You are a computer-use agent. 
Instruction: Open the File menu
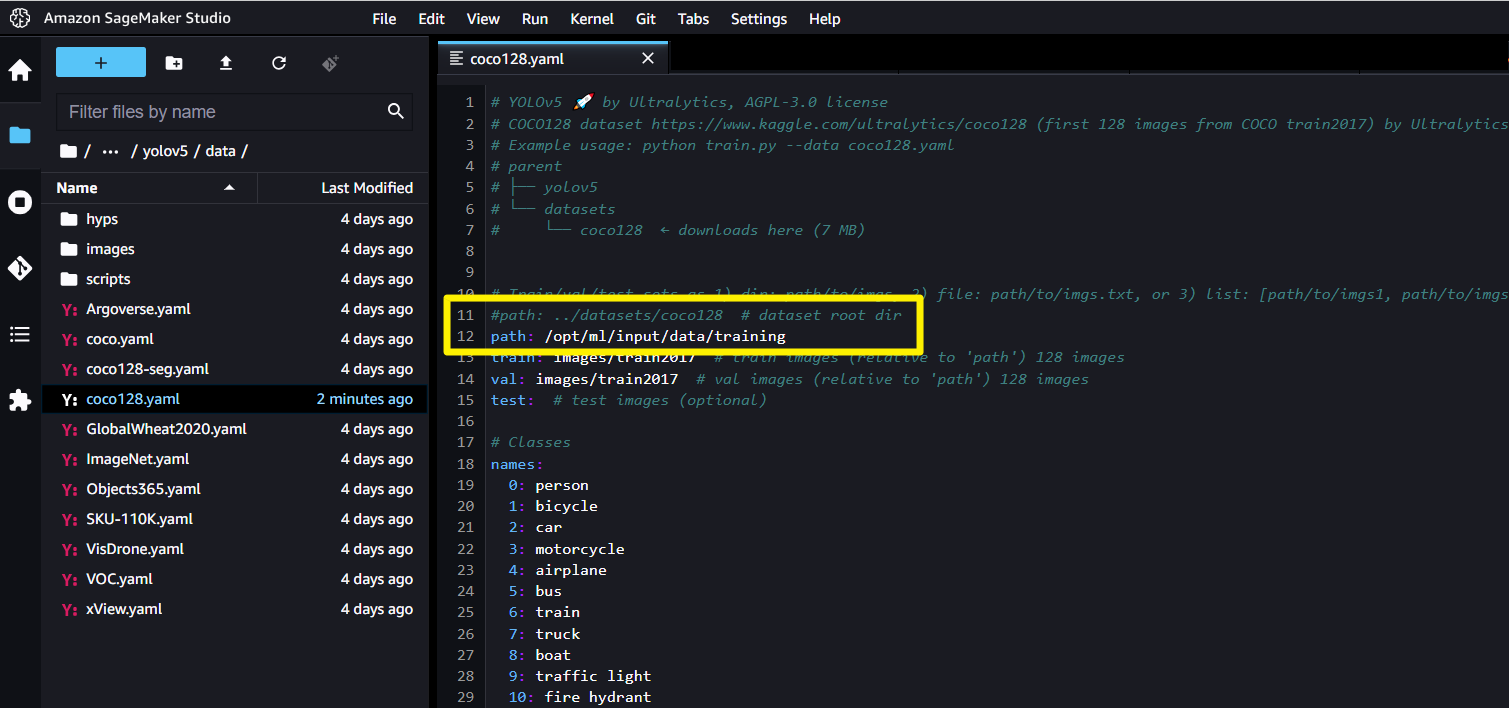click(384, 19)
